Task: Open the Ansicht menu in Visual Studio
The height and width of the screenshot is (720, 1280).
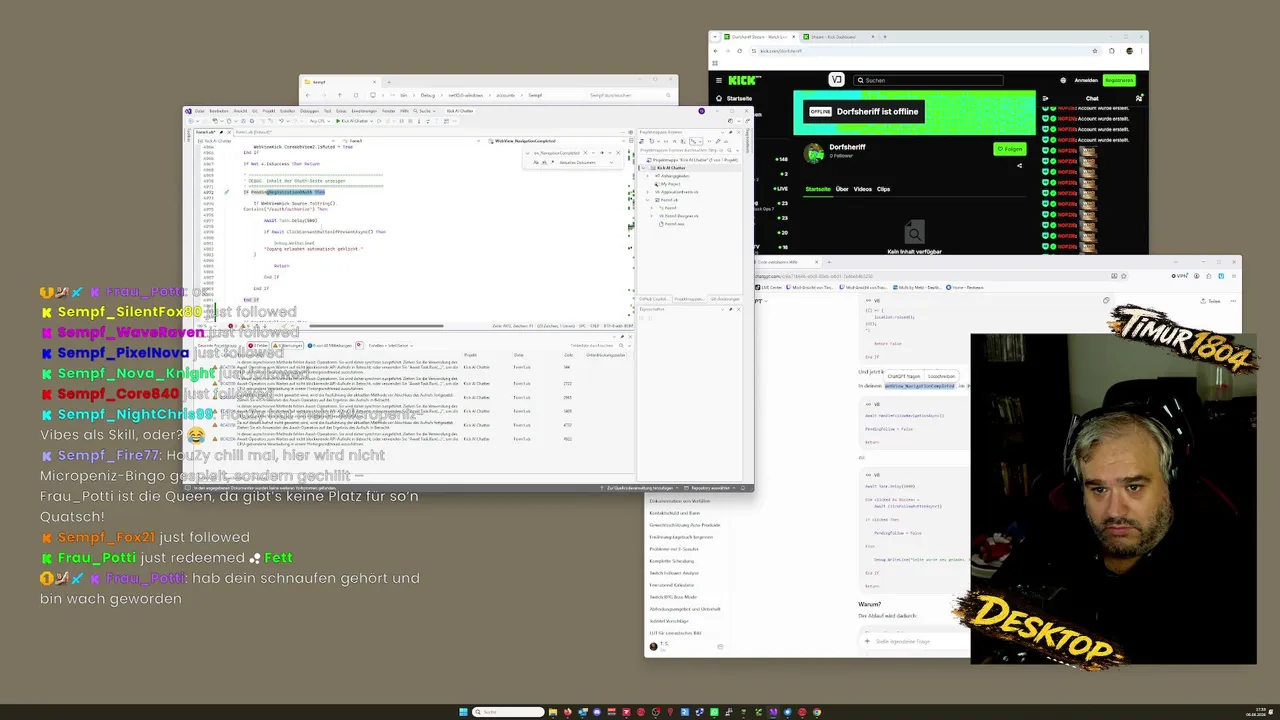Action: (x=240, y=111)
